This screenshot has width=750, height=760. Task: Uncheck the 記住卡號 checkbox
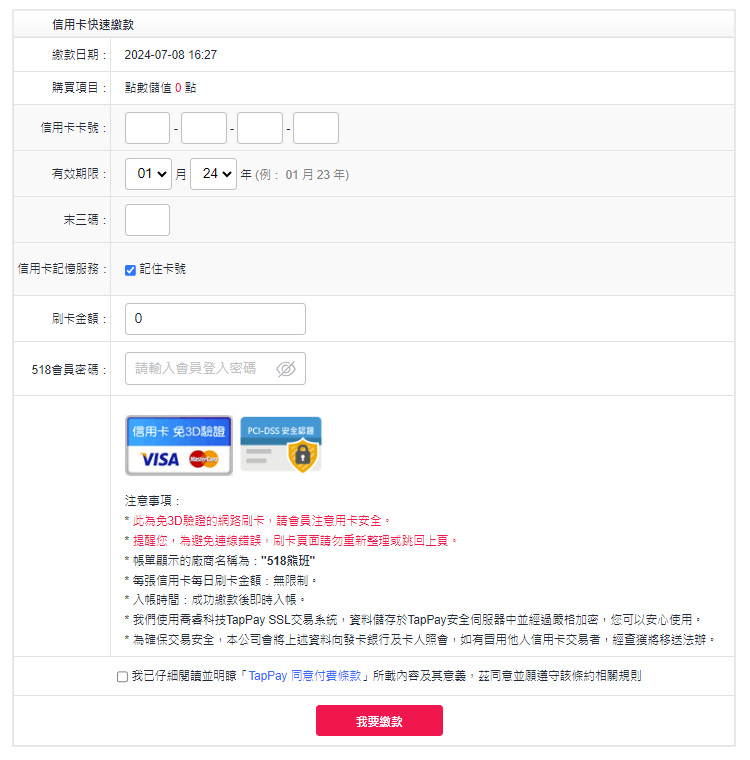tap(130, 270)
